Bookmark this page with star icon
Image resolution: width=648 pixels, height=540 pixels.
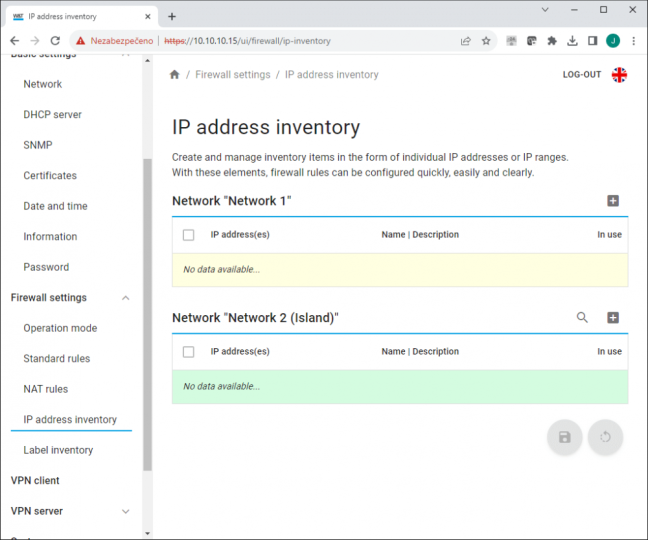486,40
